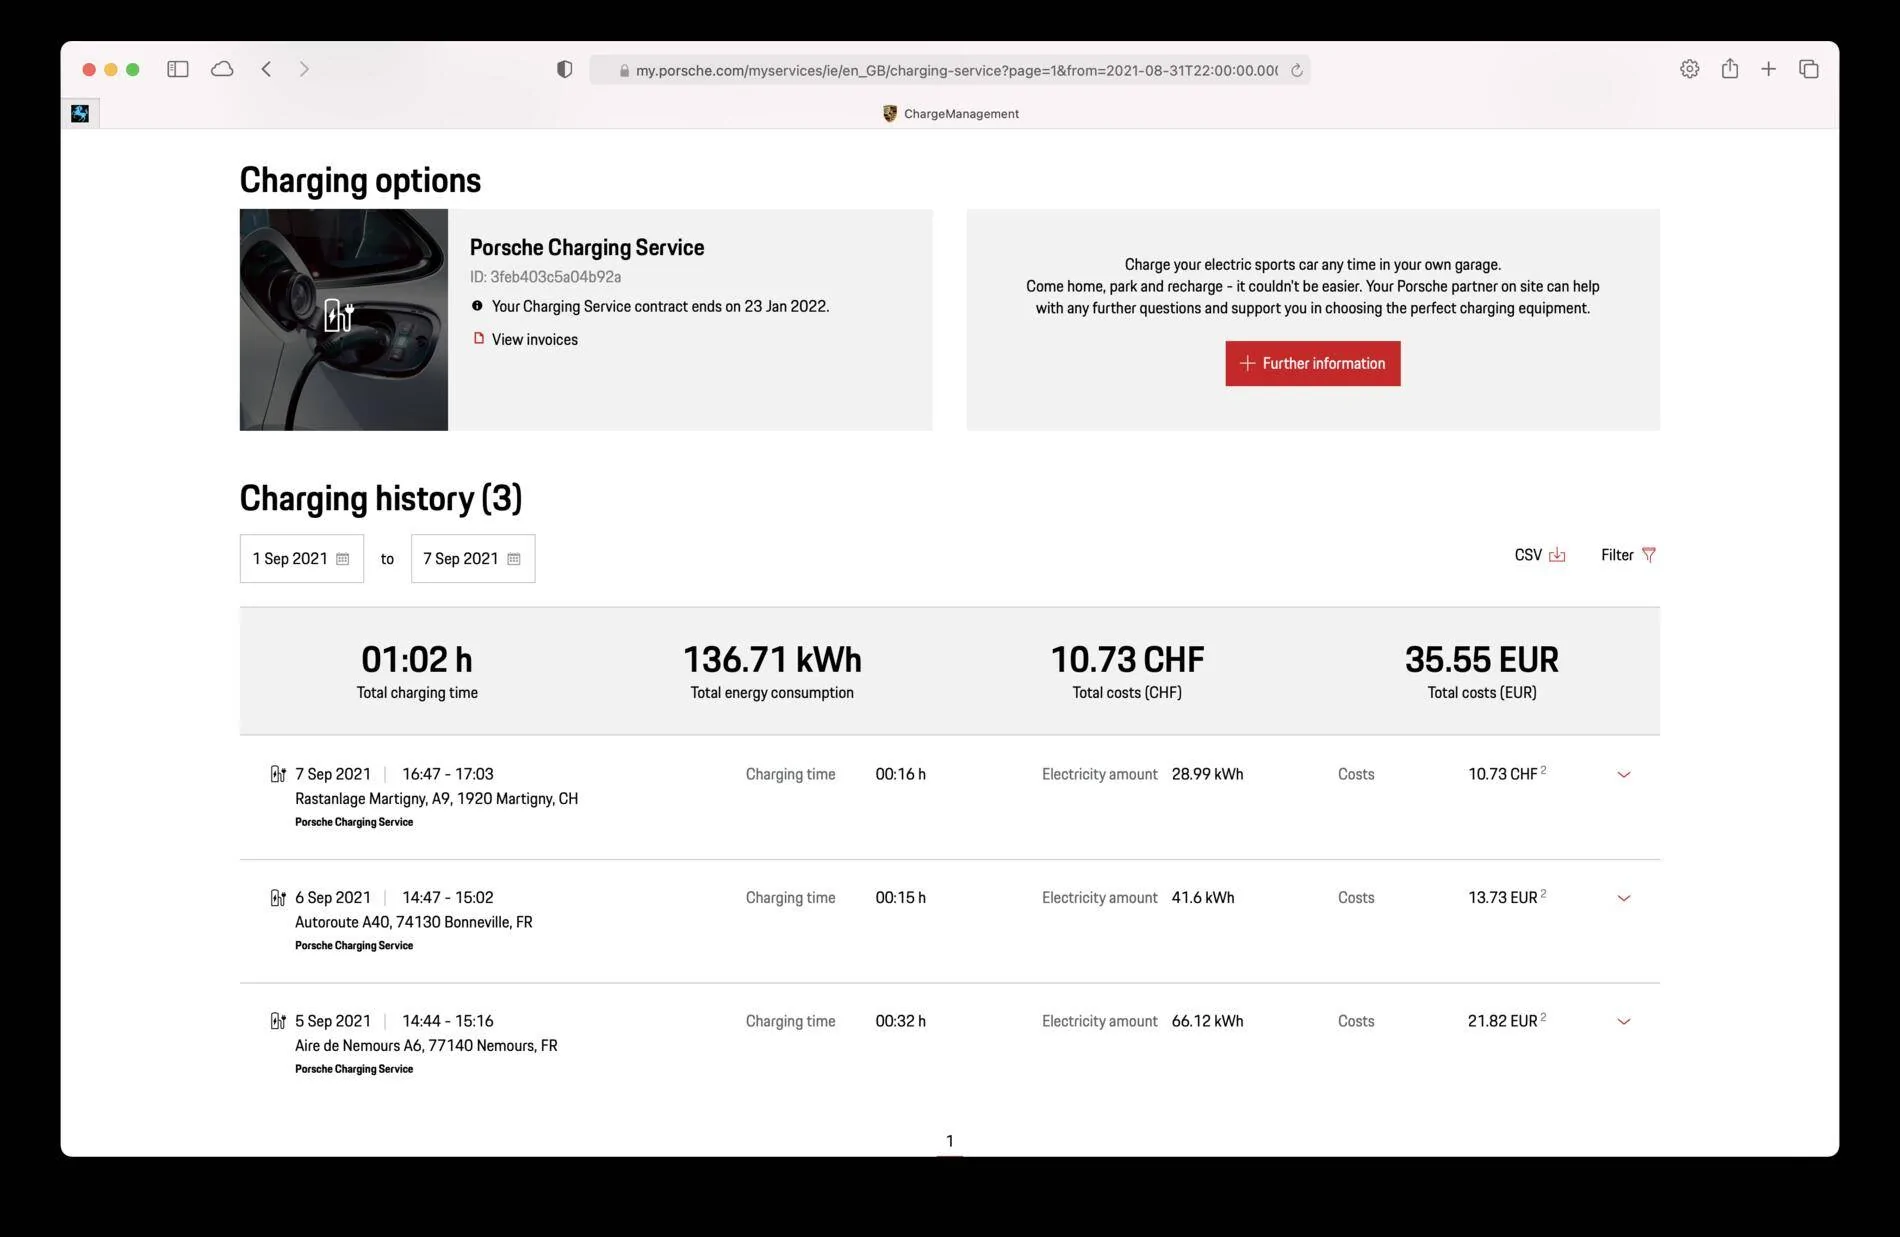Select page 1 of charging history
Viewport: 1900px width, 1237px height.
coord(950,1141)
